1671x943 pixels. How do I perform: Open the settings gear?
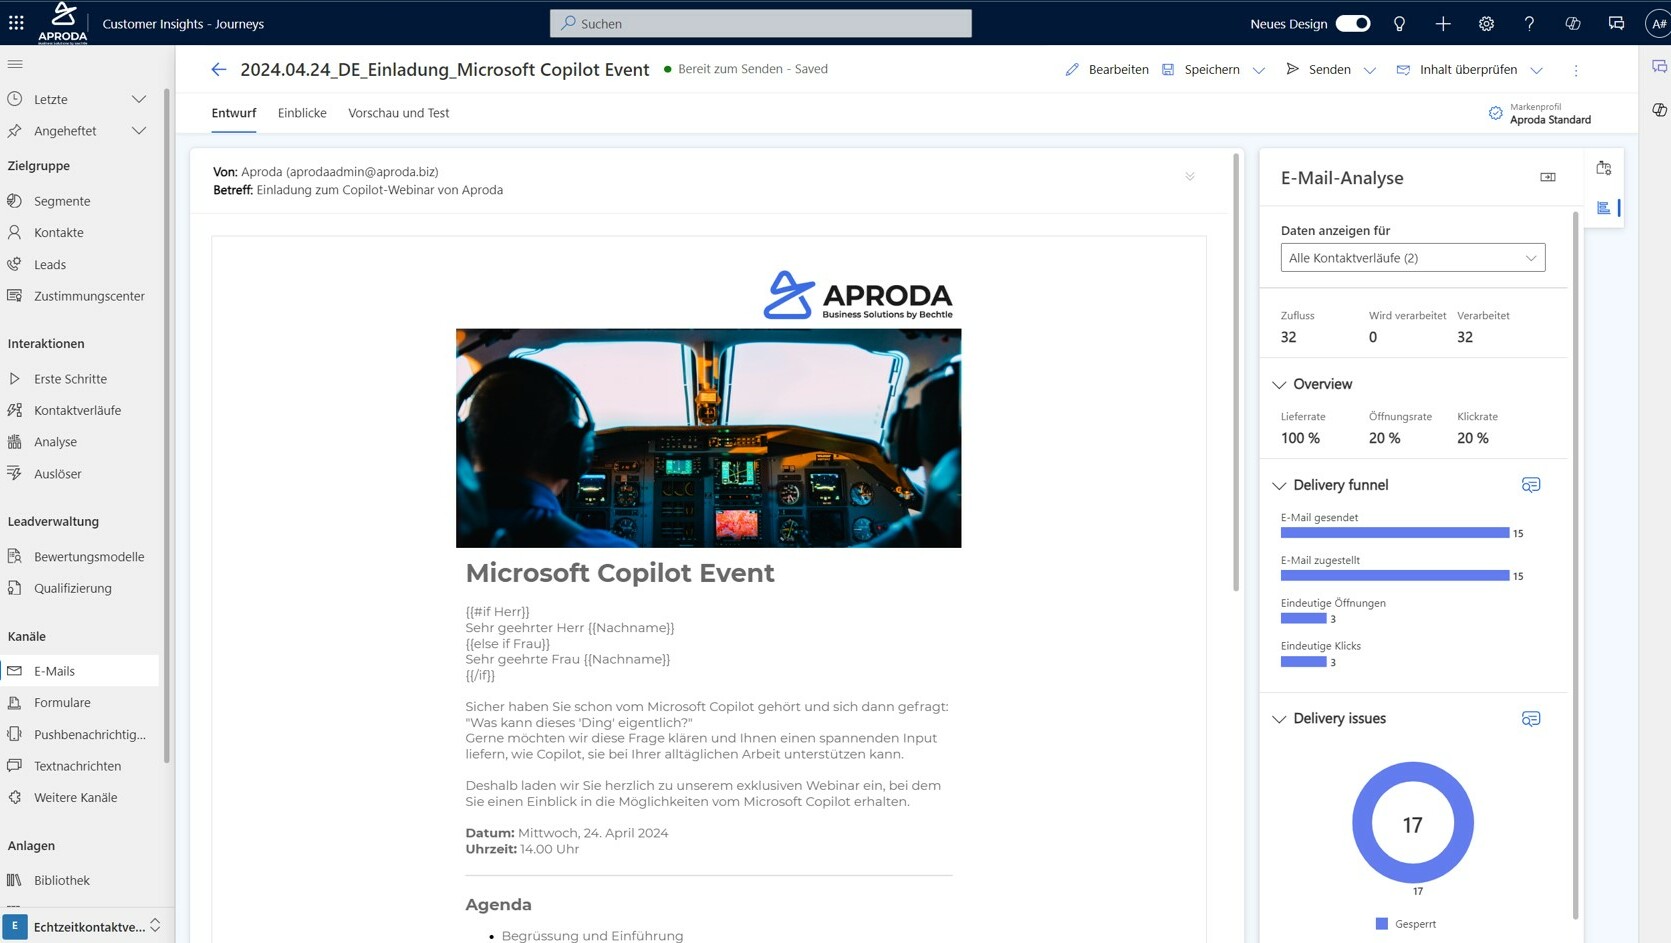tap(1486, 23)
